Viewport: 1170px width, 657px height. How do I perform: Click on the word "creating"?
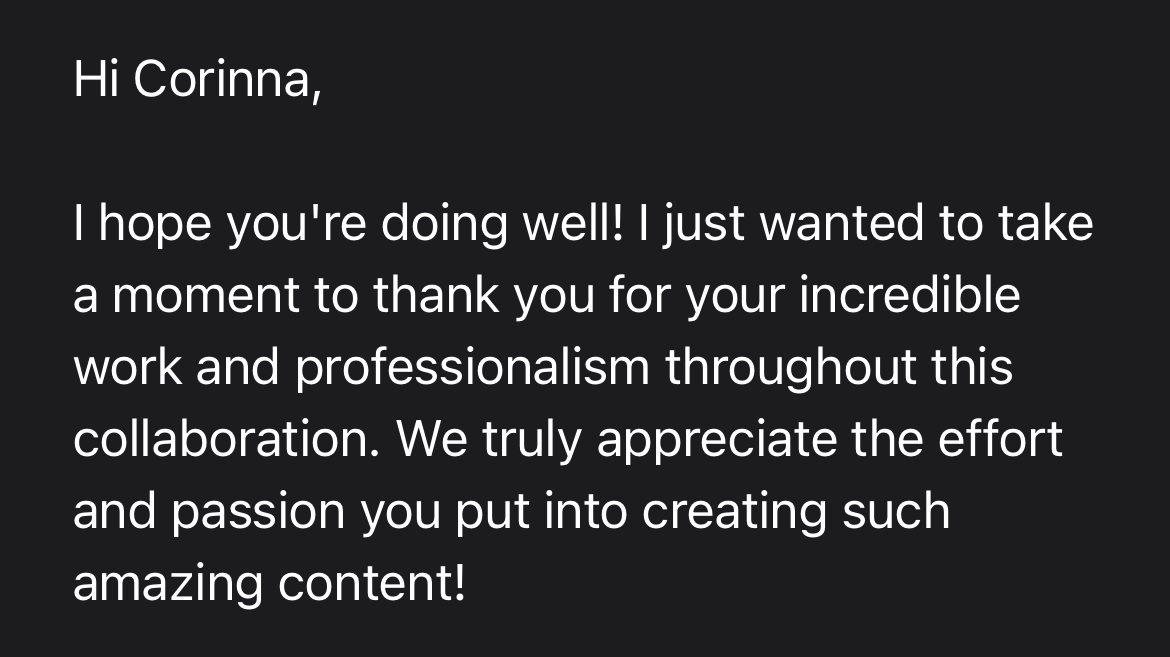tap(735, 513)
